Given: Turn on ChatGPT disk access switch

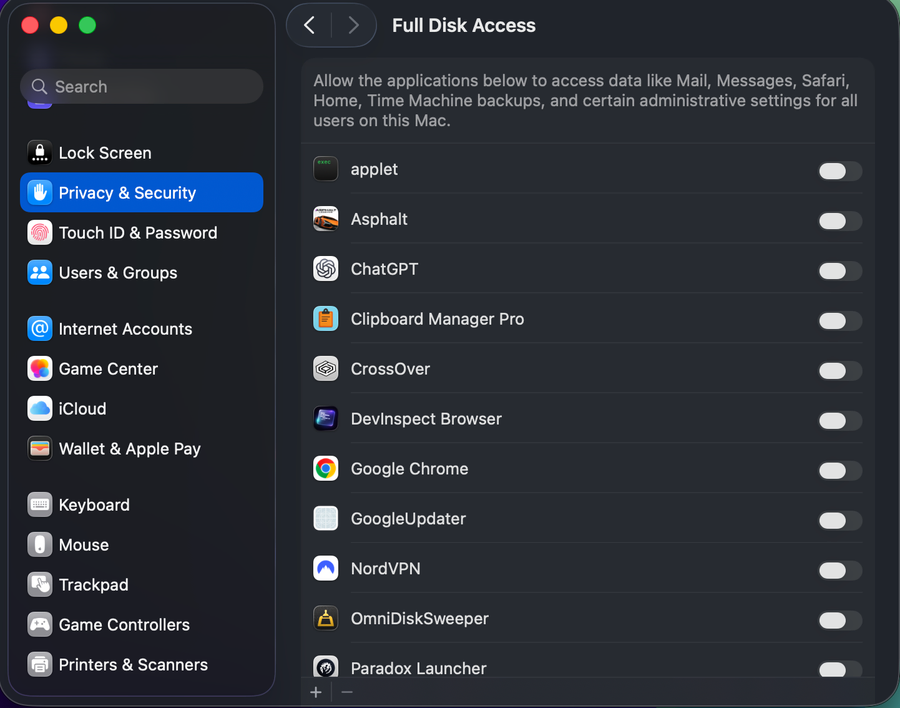Looking at the screenshot, I should pos(840,271).
